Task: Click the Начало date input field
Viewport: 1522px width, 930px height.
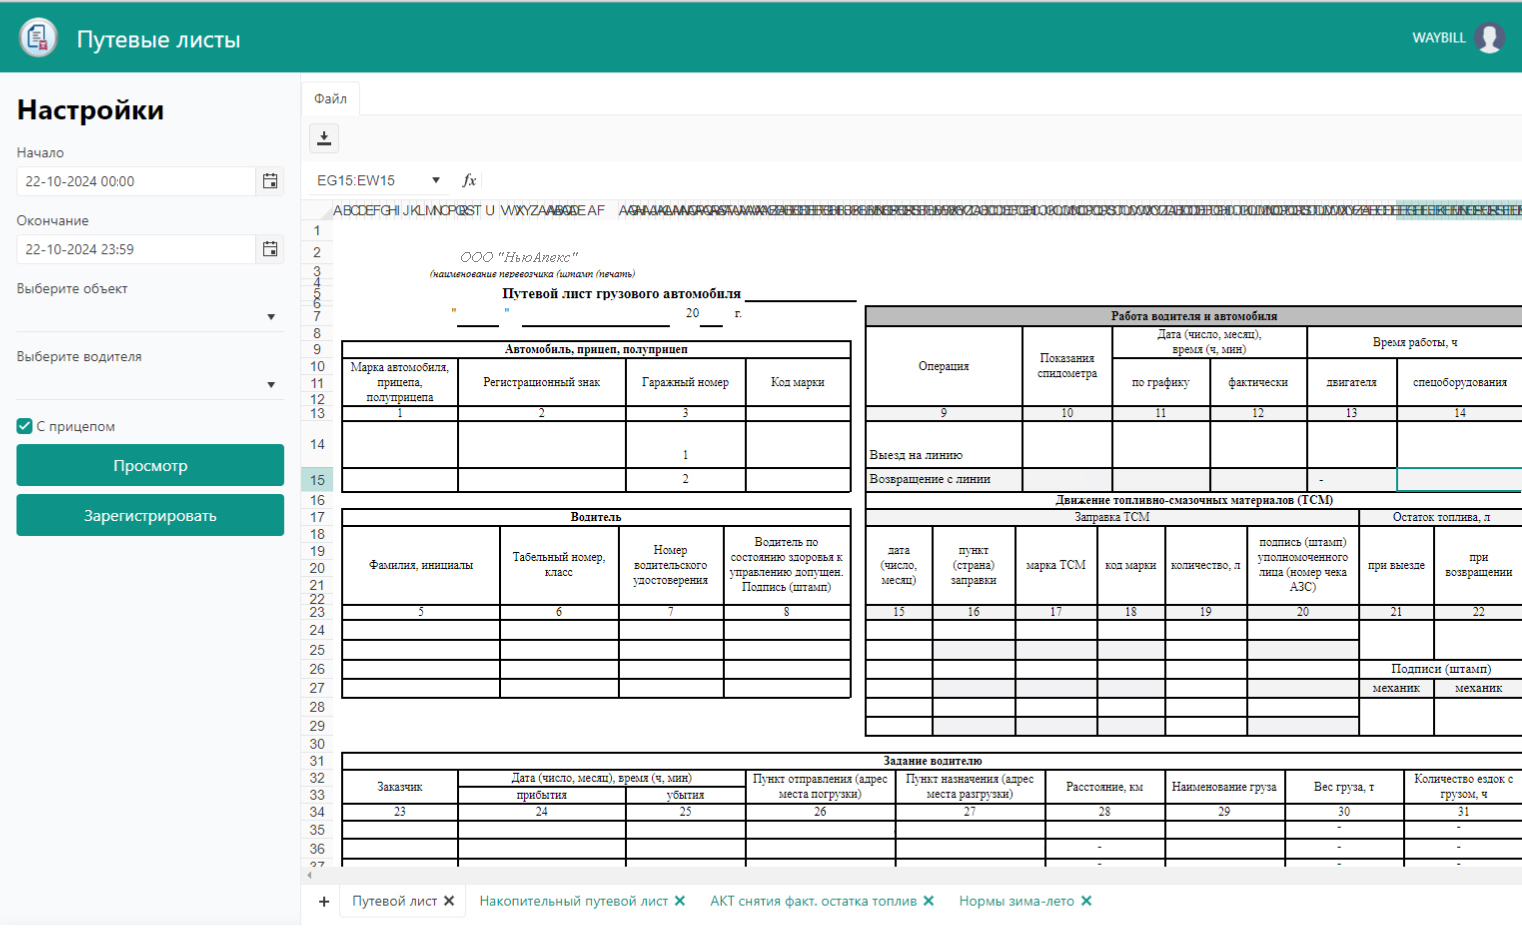Action: (x=135, y=181)
